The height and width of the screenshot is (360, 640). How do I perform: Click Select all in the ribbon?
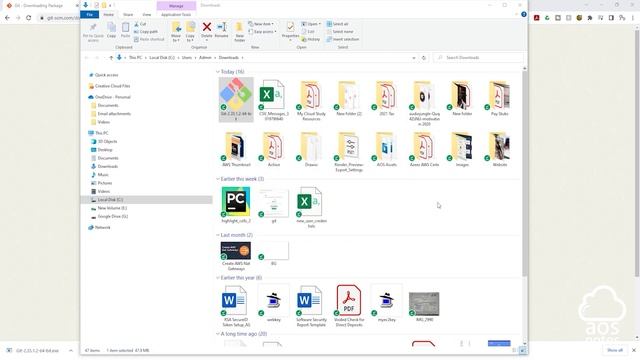(338, 24)
